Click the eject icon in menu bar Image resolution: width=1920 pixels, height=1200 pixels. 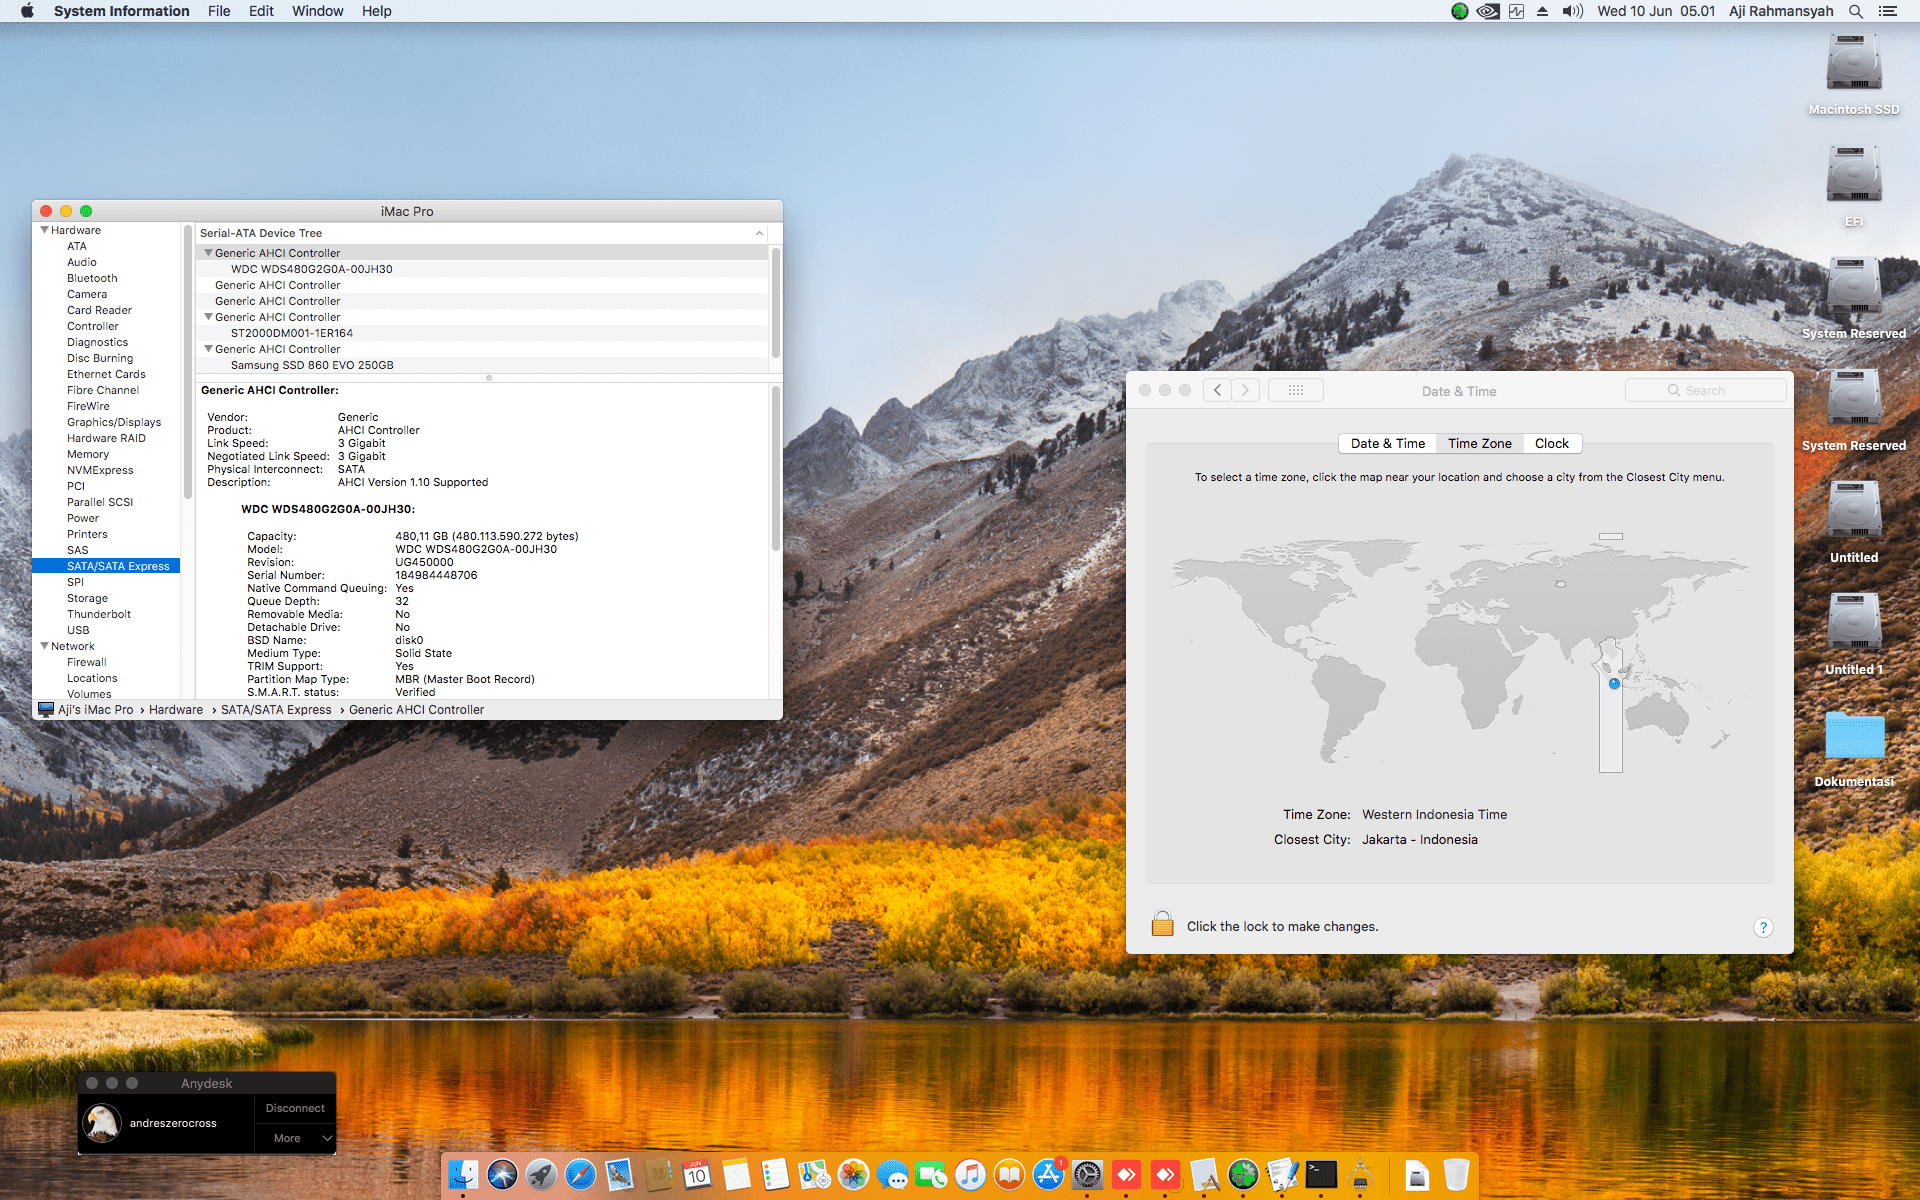(x=1542, y=11)
